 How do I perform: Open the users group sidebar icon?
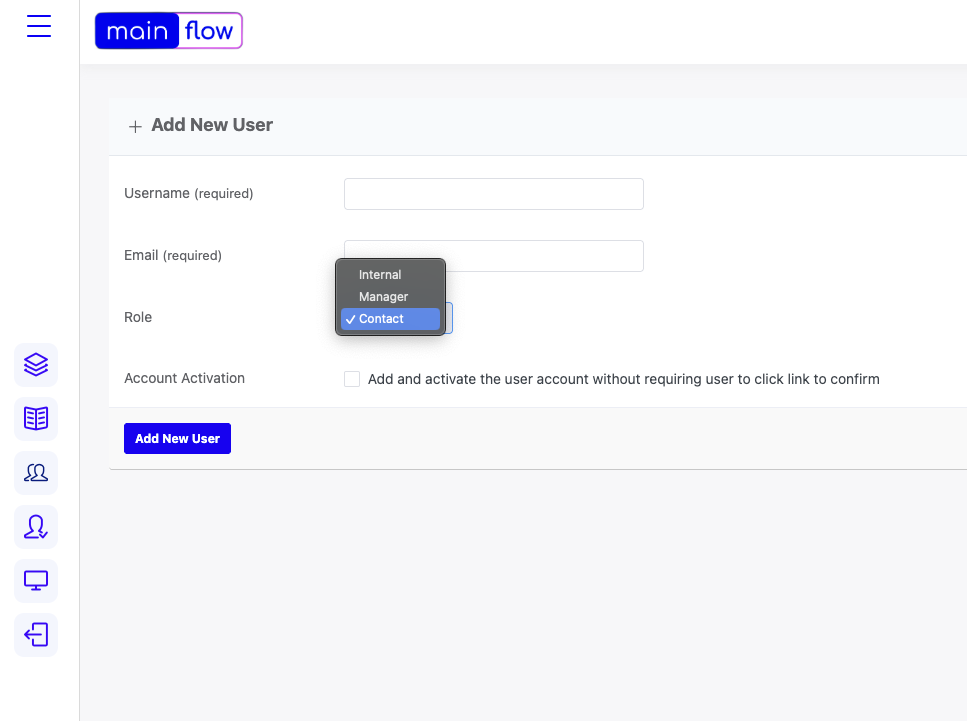click(36, 473)
